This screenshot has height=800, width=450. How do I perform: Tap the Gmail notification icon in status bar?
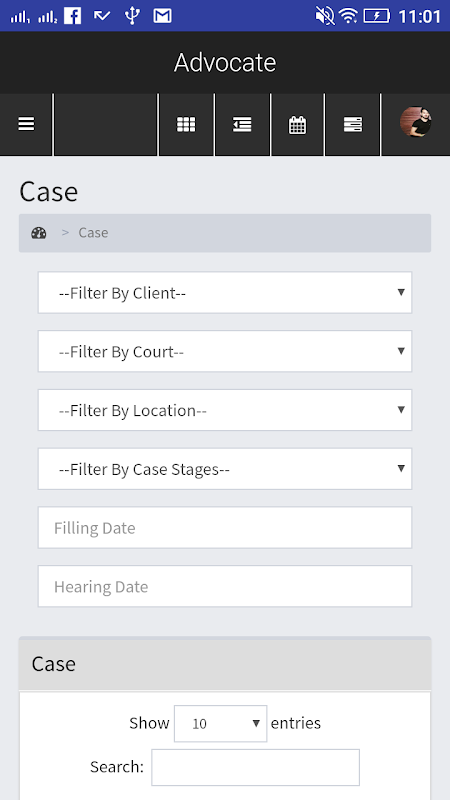(x=162, y=16)
